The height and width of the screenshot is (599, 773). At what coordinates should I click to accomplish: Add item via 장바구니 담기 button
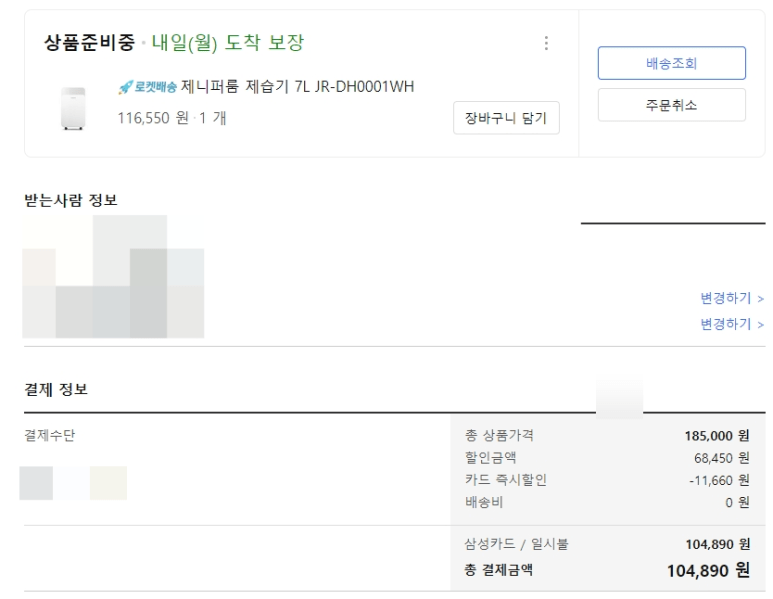pyautogui.click(x=505, y=117)
